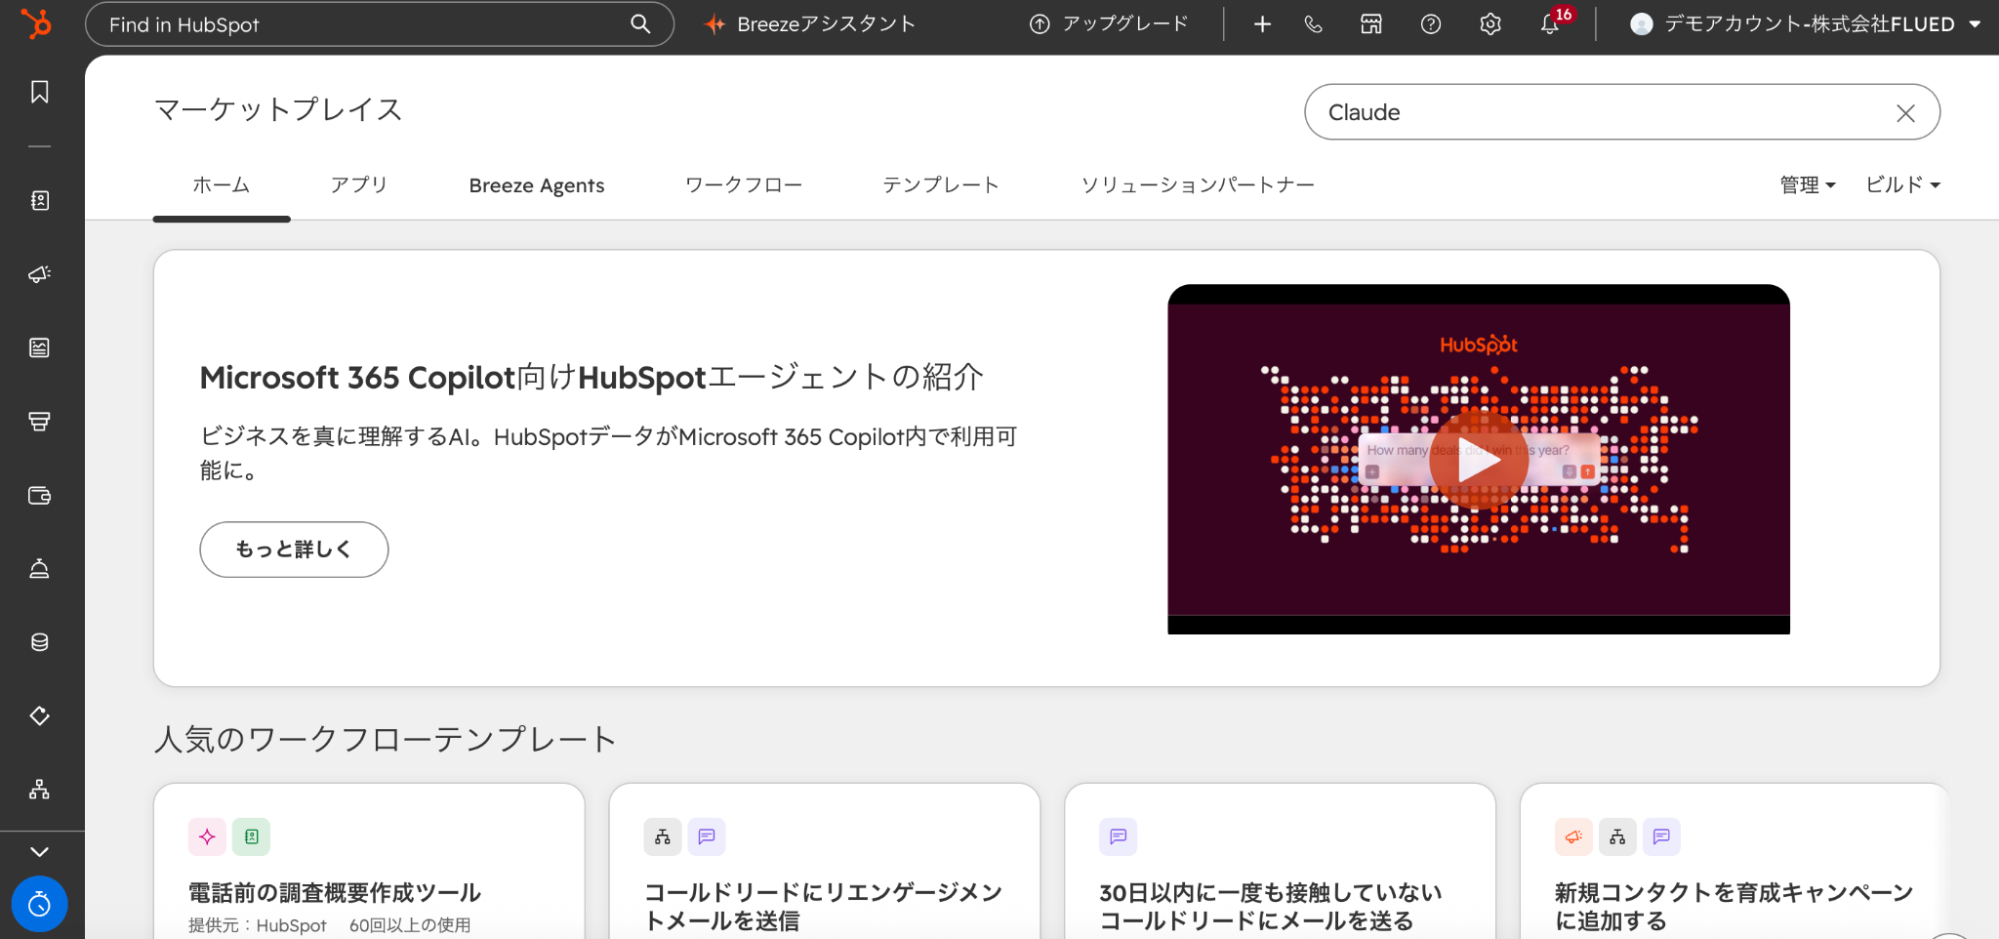This screenshot has width=1999, height=939.
Task: Open the CRM contacts sidebar icon
Action: [x=39, y=201]
